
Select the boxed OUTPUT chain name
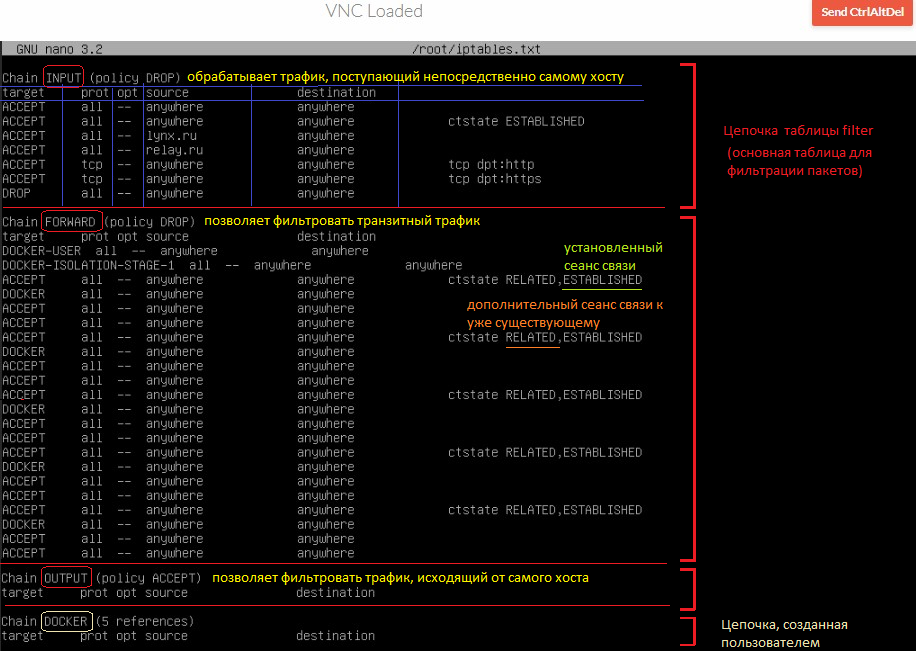tap(65, 577)
